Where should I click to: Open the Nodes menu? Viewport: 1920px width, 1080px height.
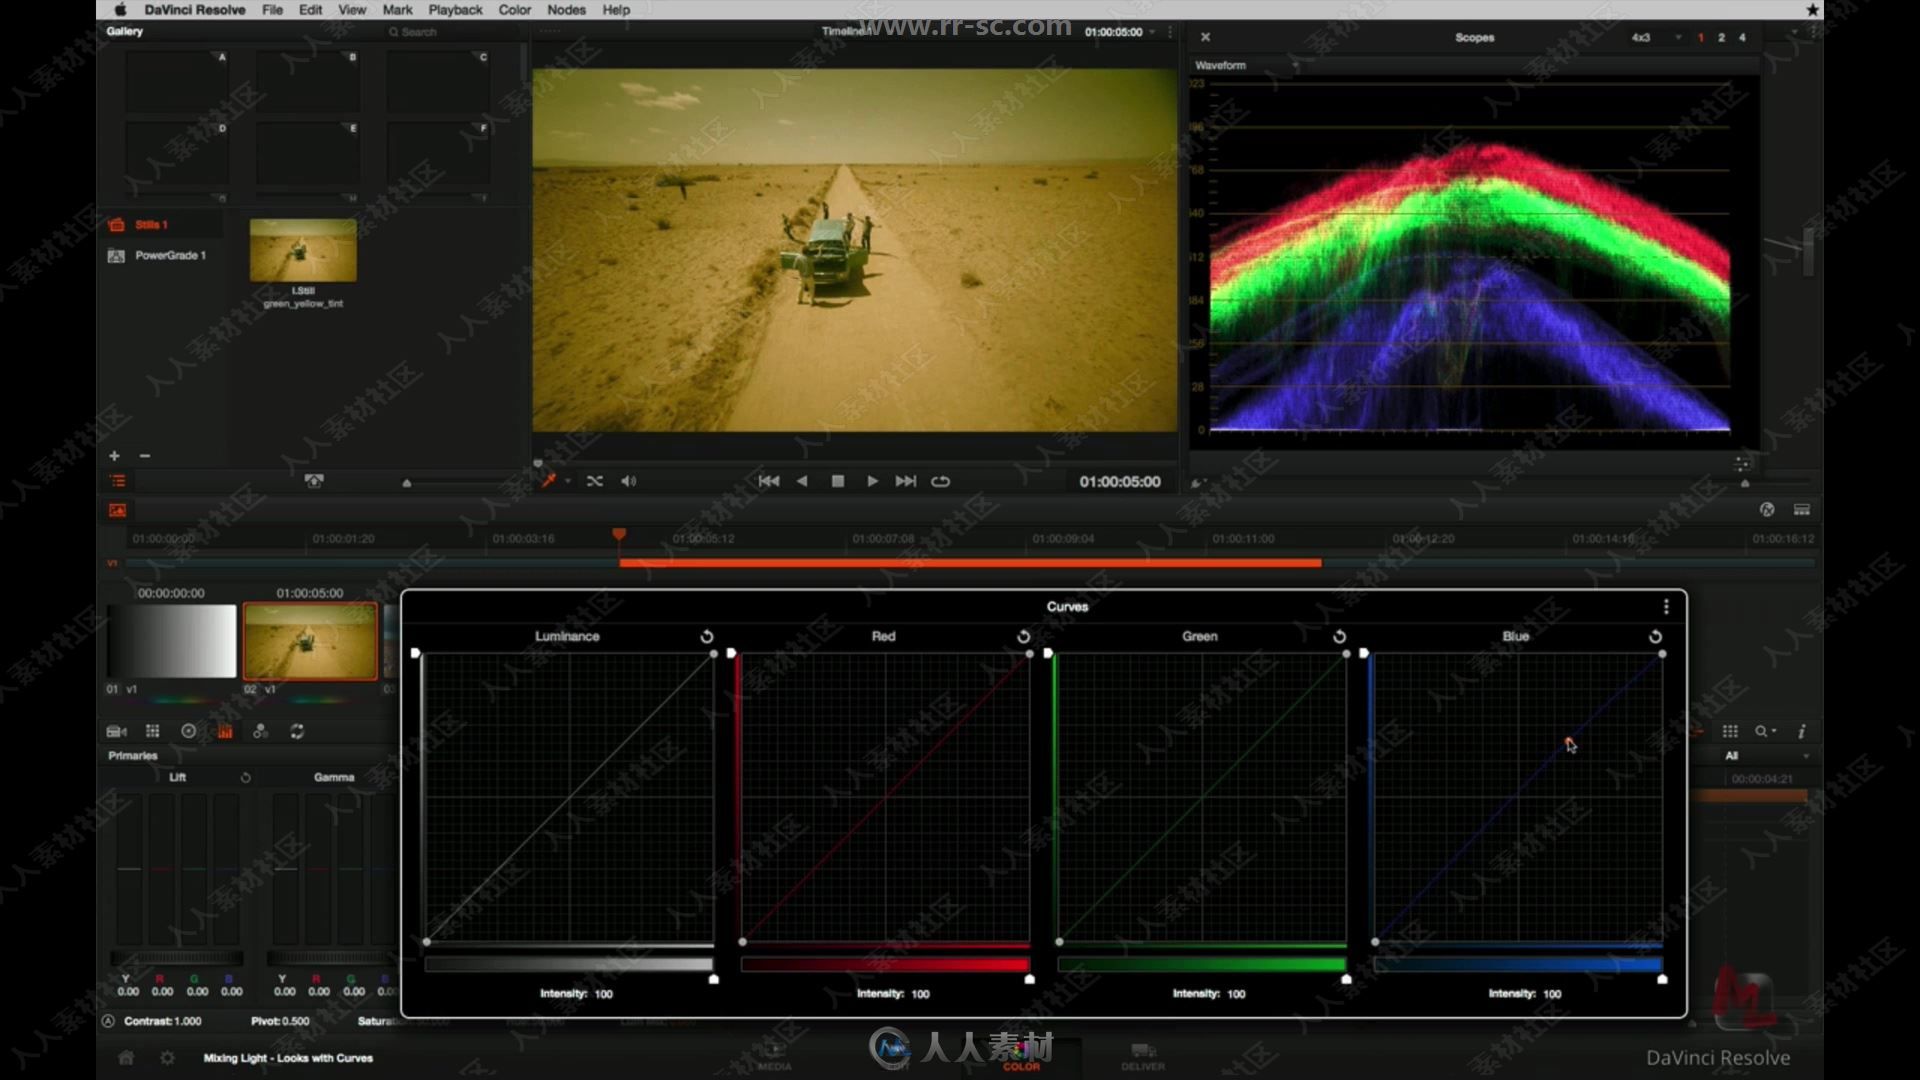click(x=566, y=10)
